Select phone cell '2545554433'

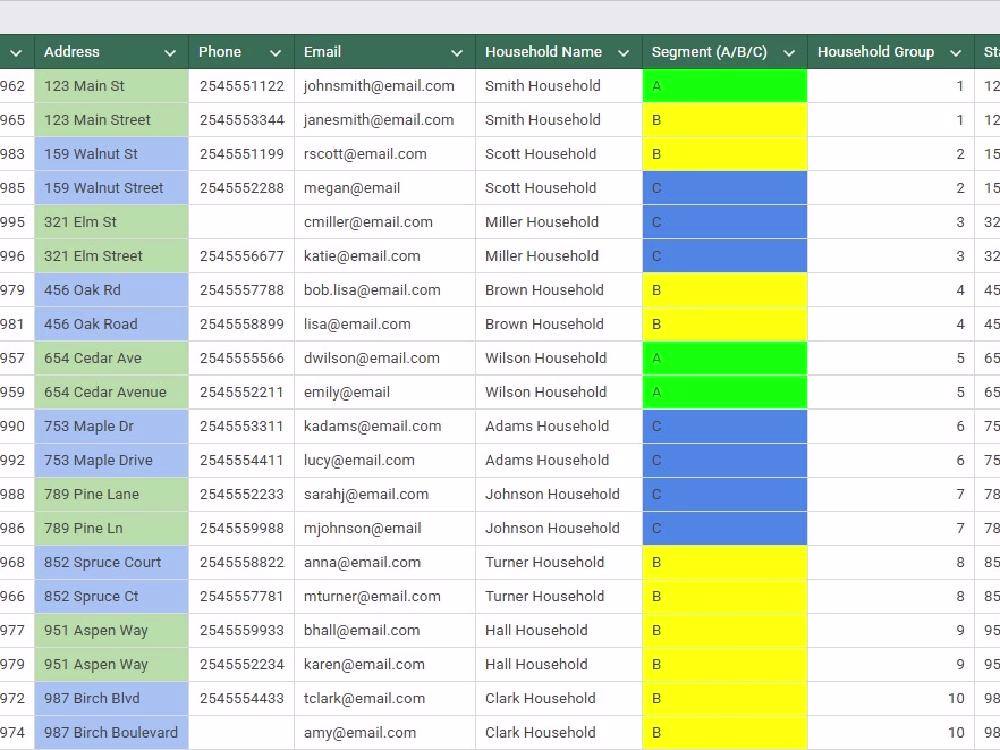pos(242,698)
